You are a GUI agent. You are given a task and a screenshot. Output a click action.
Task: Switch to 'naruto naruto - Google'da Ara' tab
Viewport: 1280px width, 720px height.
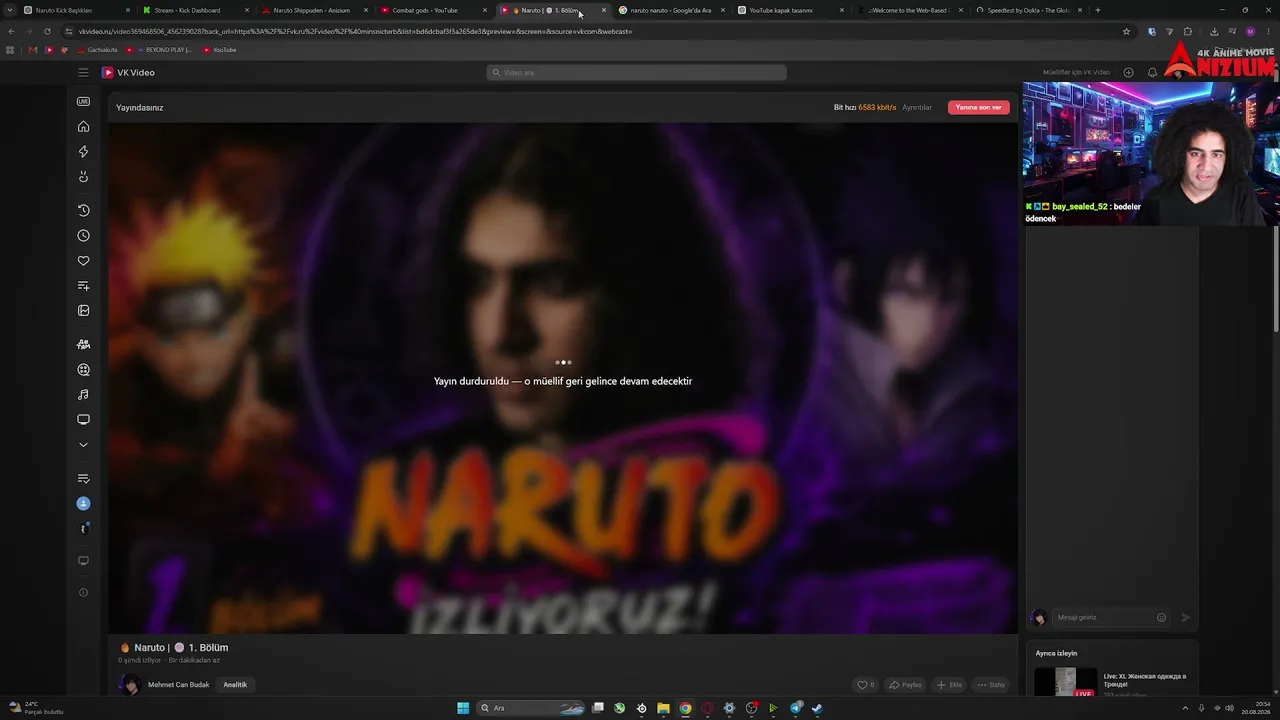point(669,11)
